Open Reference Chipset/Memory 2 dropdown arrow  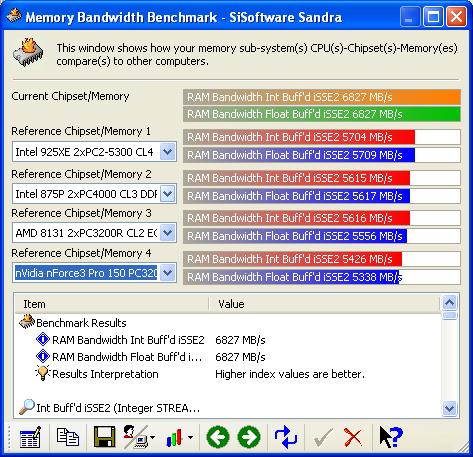coord(168,194)
